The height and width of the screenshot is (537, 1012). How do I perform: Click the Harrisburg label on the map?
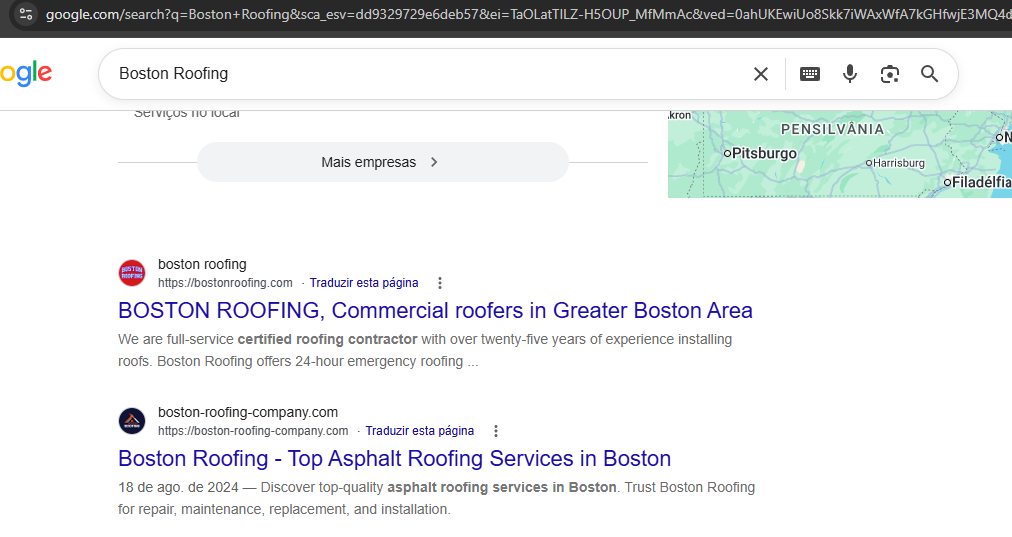click(899, 163)
